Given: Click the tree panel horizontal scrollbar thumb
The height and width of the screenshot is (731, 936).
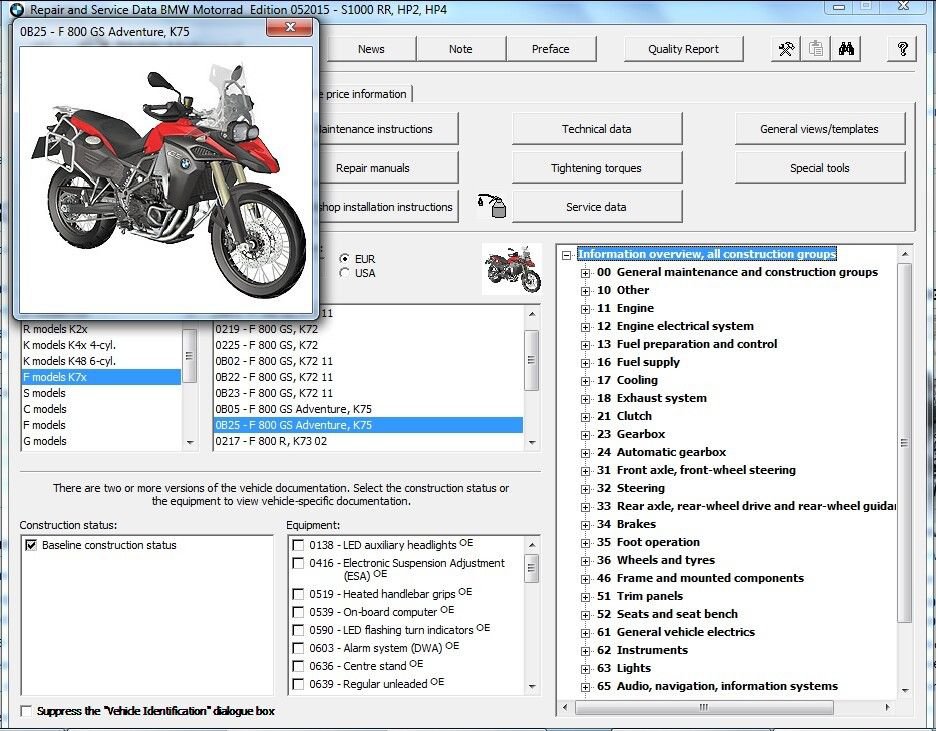Looking at the screenshot, I should click(x=704, y=707).
